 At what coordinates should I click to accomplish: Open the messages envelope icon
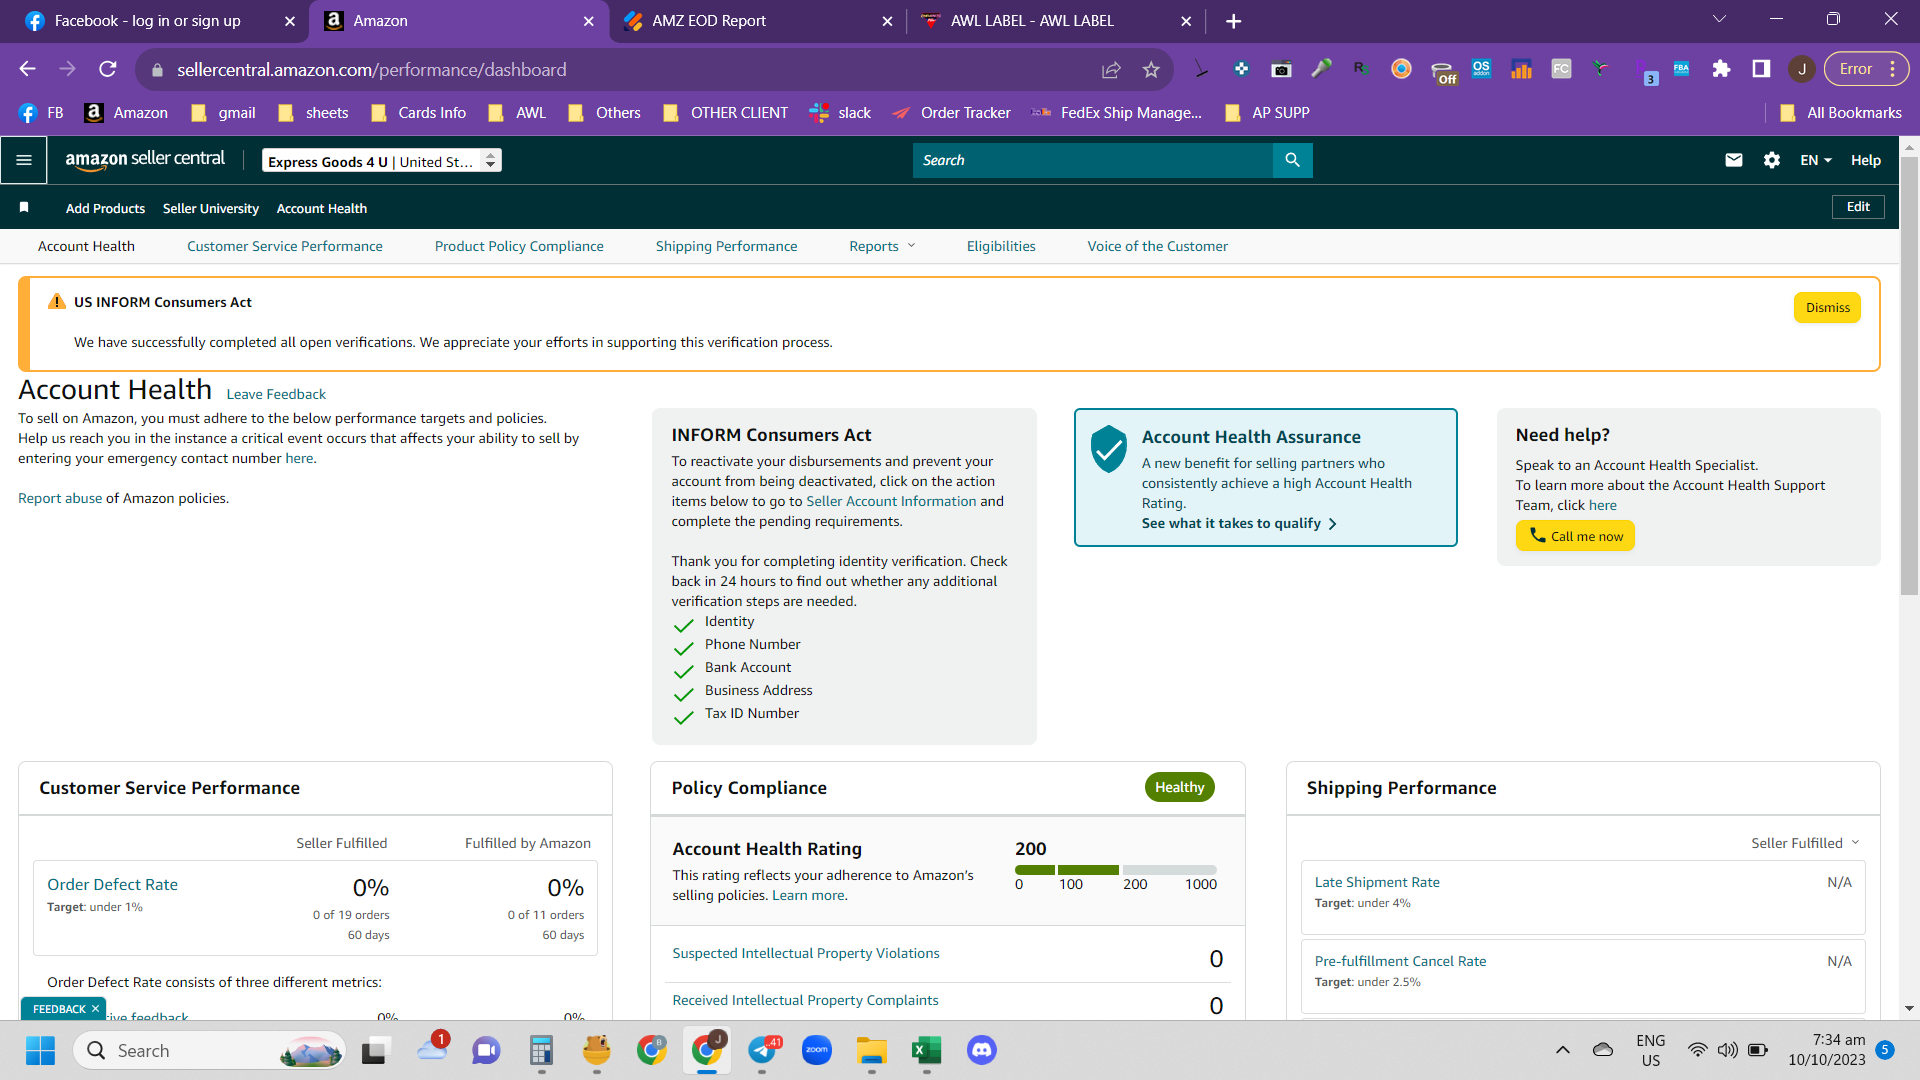(x=1734, y=160)
